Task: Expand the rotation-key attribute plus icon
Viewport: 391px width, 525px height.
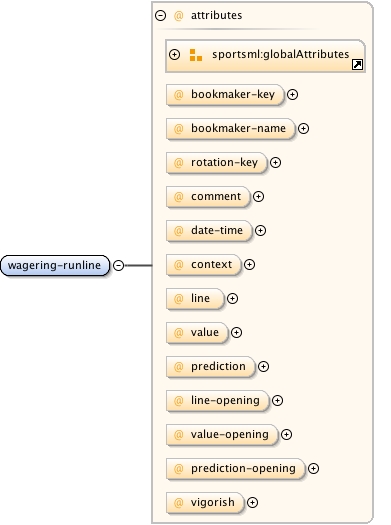Action: point(275,163)
